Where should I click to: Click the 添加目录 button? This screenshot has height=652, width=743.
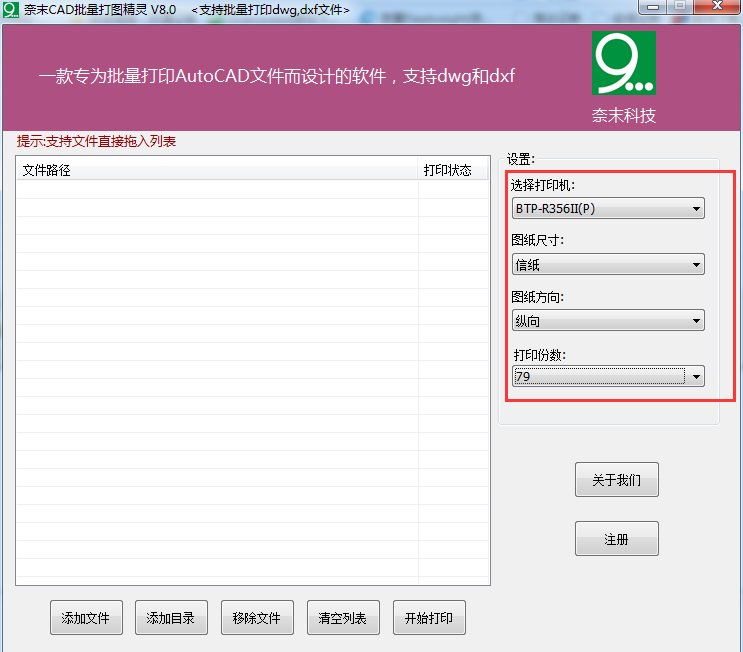coord(171,617)
